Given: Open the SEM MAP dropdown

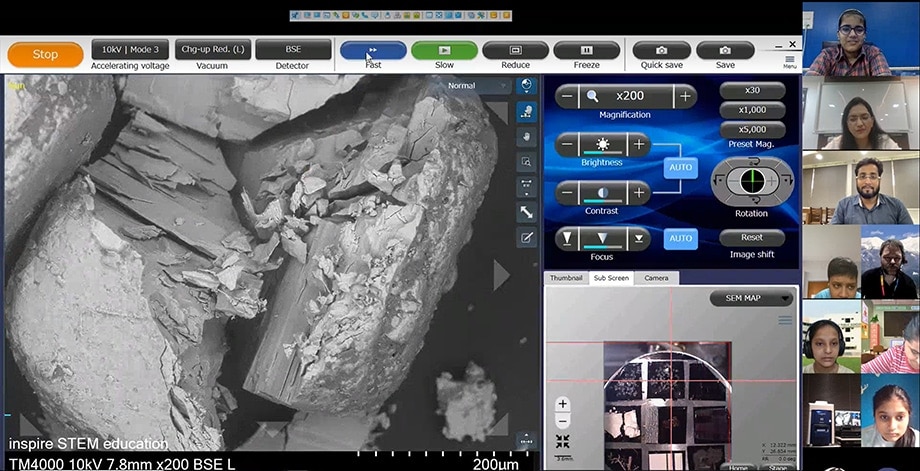Looking at the screenshot, I should point(751,298).
